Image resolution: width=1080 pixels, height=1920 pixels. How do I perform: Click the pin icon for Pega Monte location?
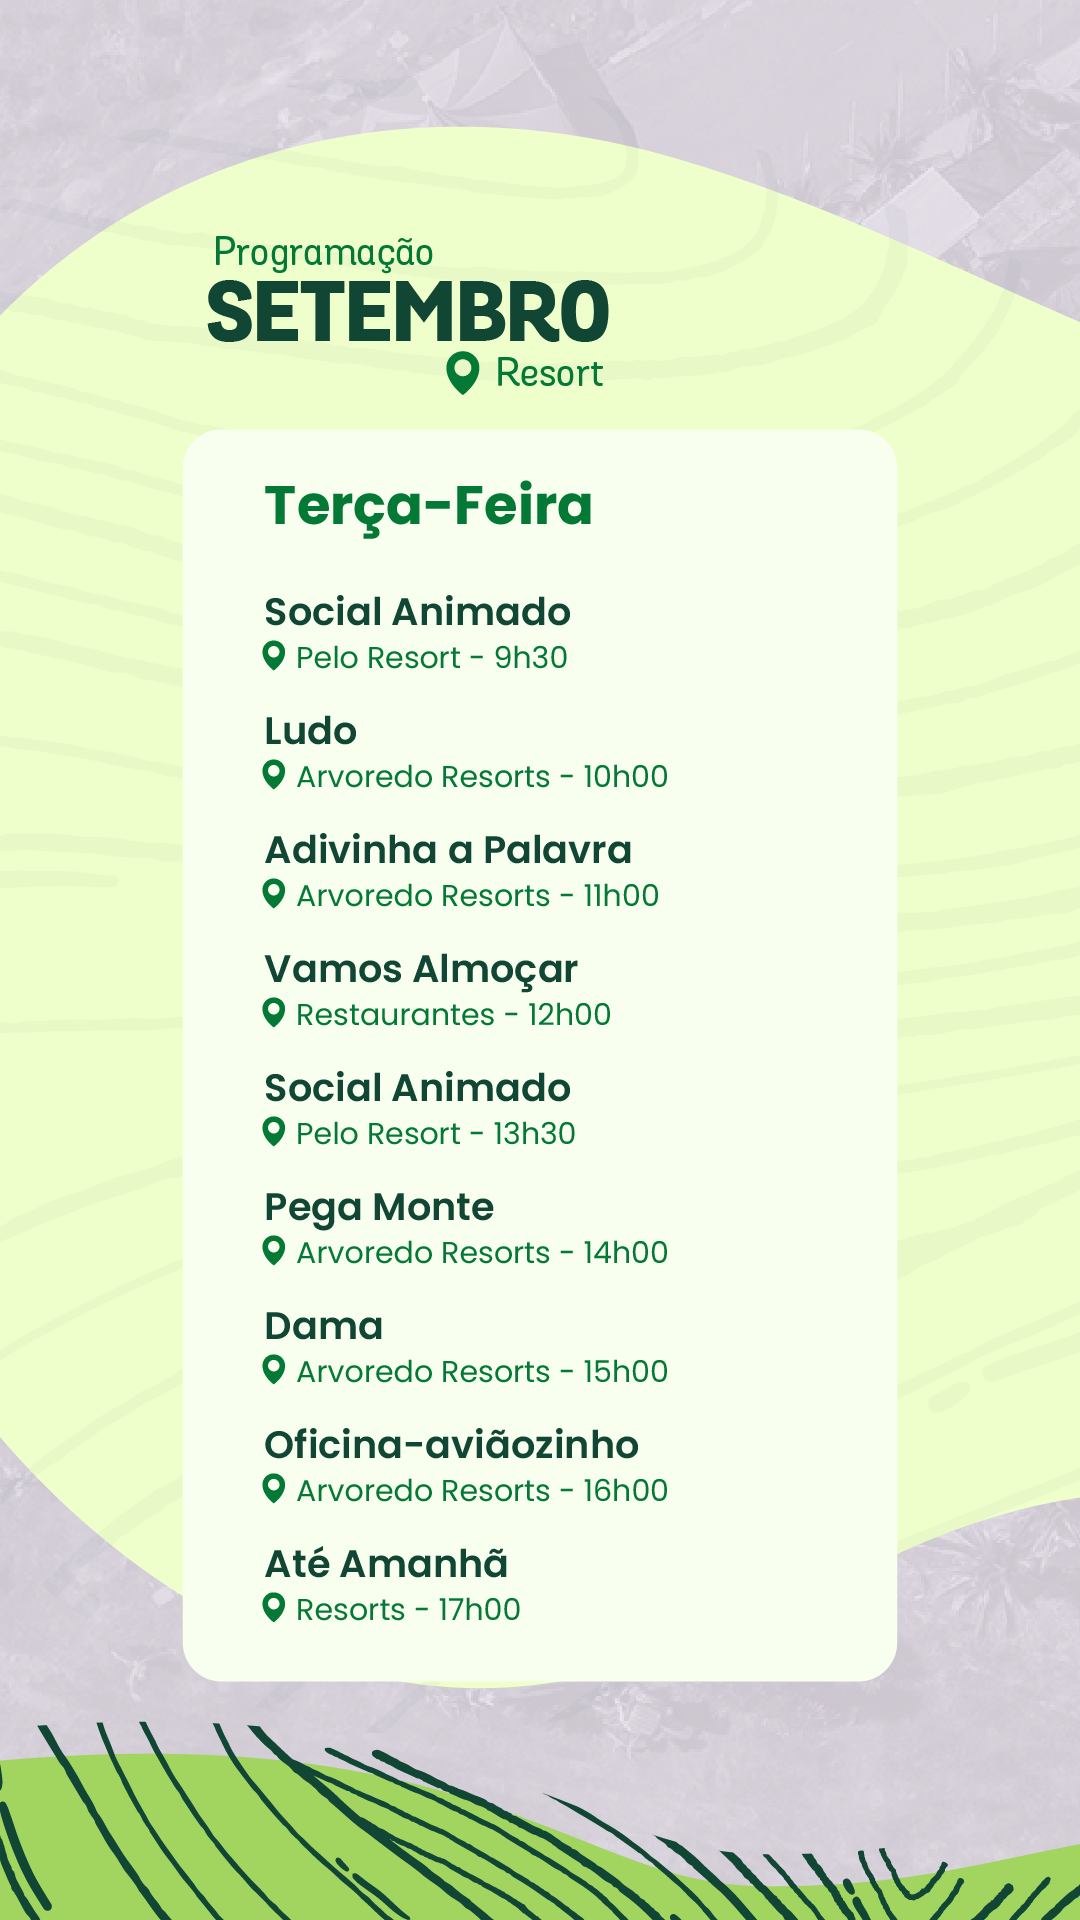coord(273,1251)
